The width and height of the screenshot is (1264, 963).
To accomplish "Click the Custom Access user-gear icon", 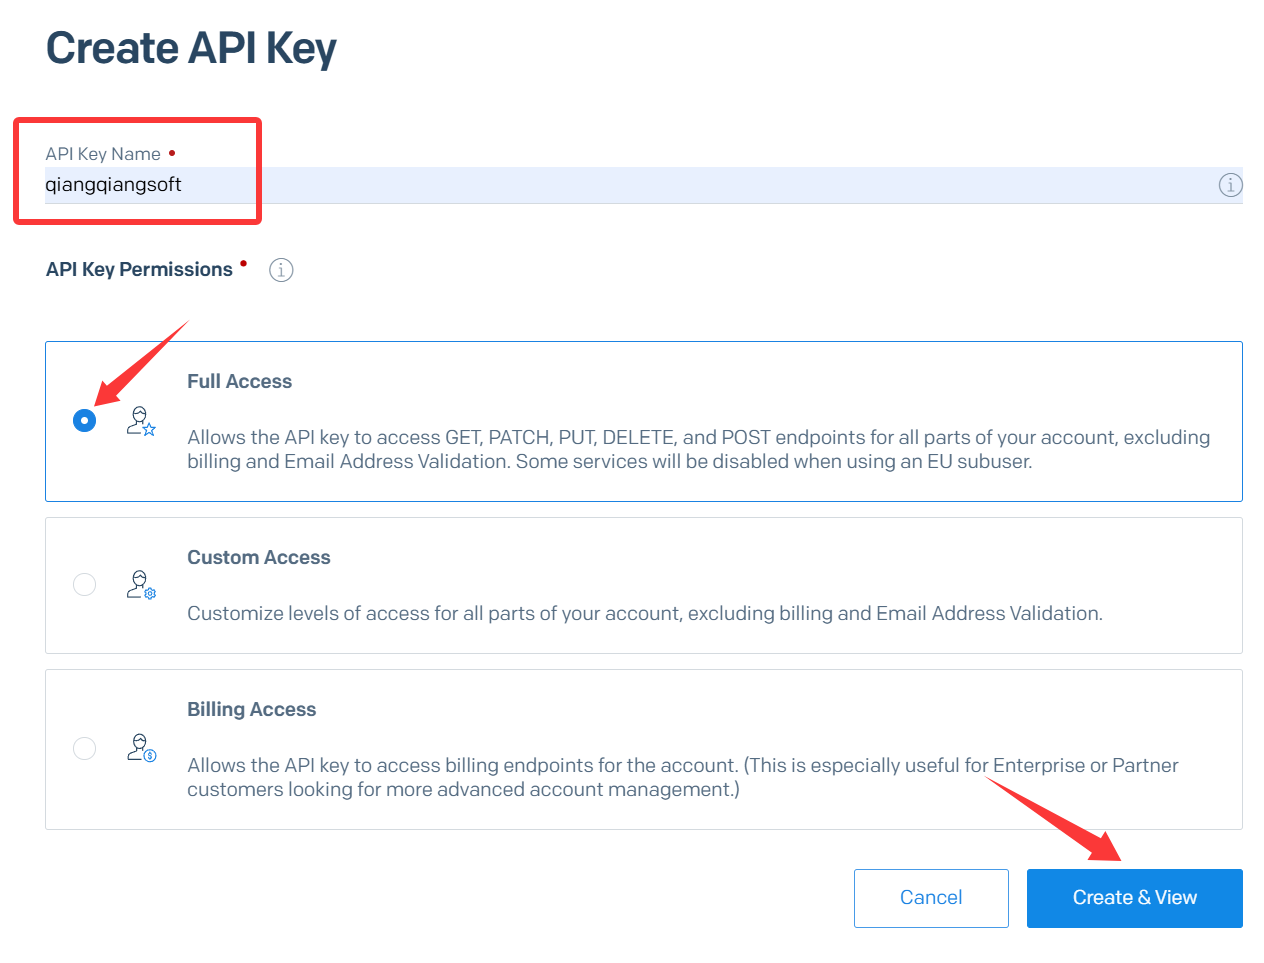I will pyautogui.click(x=141, y=585).
